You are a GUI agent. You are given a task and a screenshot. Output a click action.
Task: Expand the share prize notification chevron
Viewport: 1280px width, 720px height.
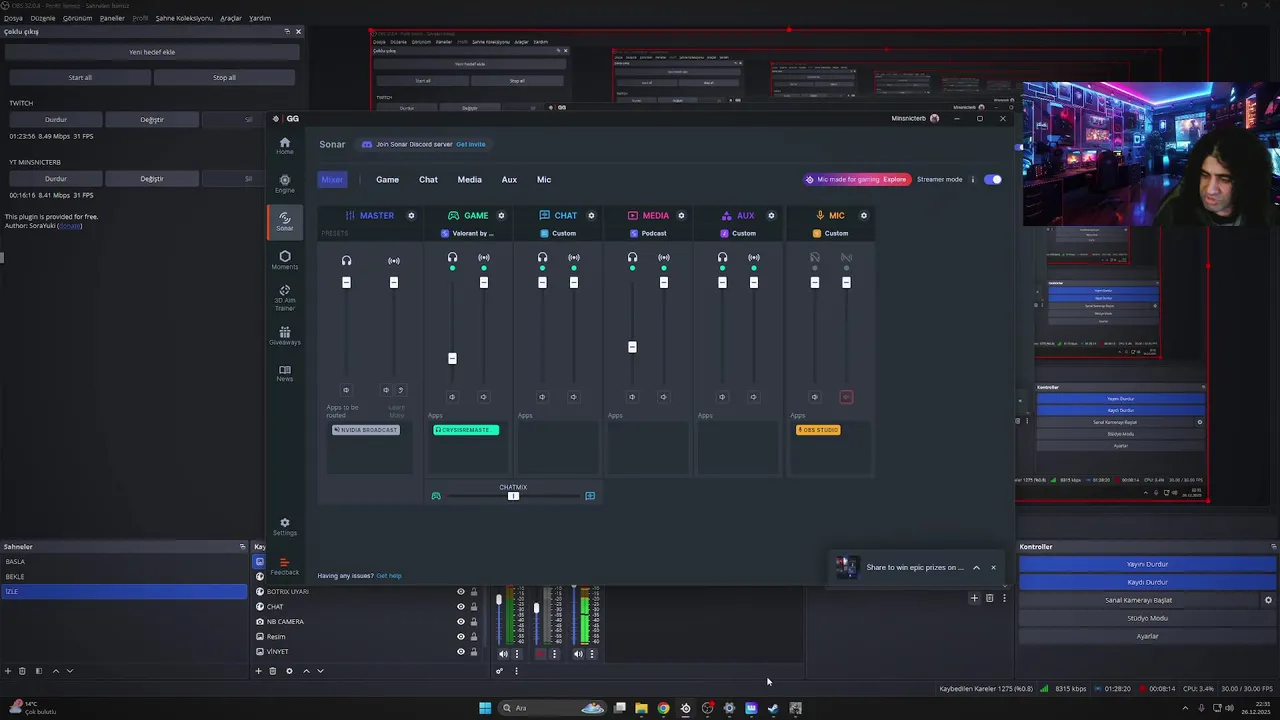976,568
